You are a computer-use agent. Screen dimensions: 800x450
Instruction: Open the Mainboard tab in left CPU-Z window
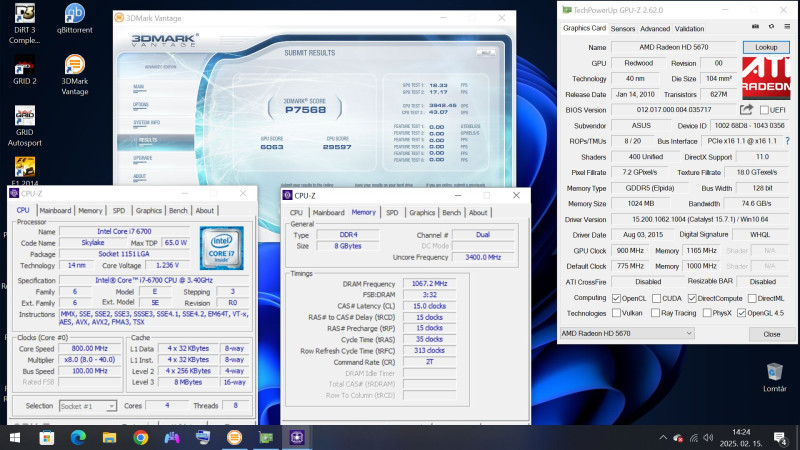point(55,210)
